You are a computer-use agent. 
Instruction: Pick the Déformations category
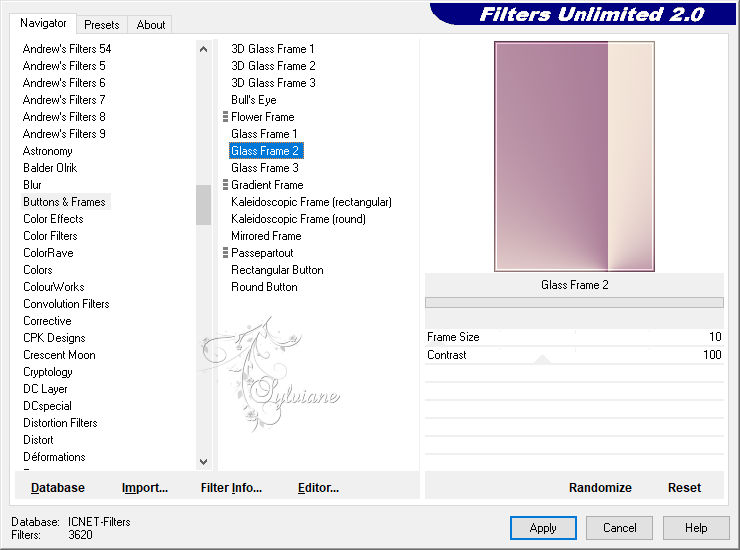click(x=54, y=457)
